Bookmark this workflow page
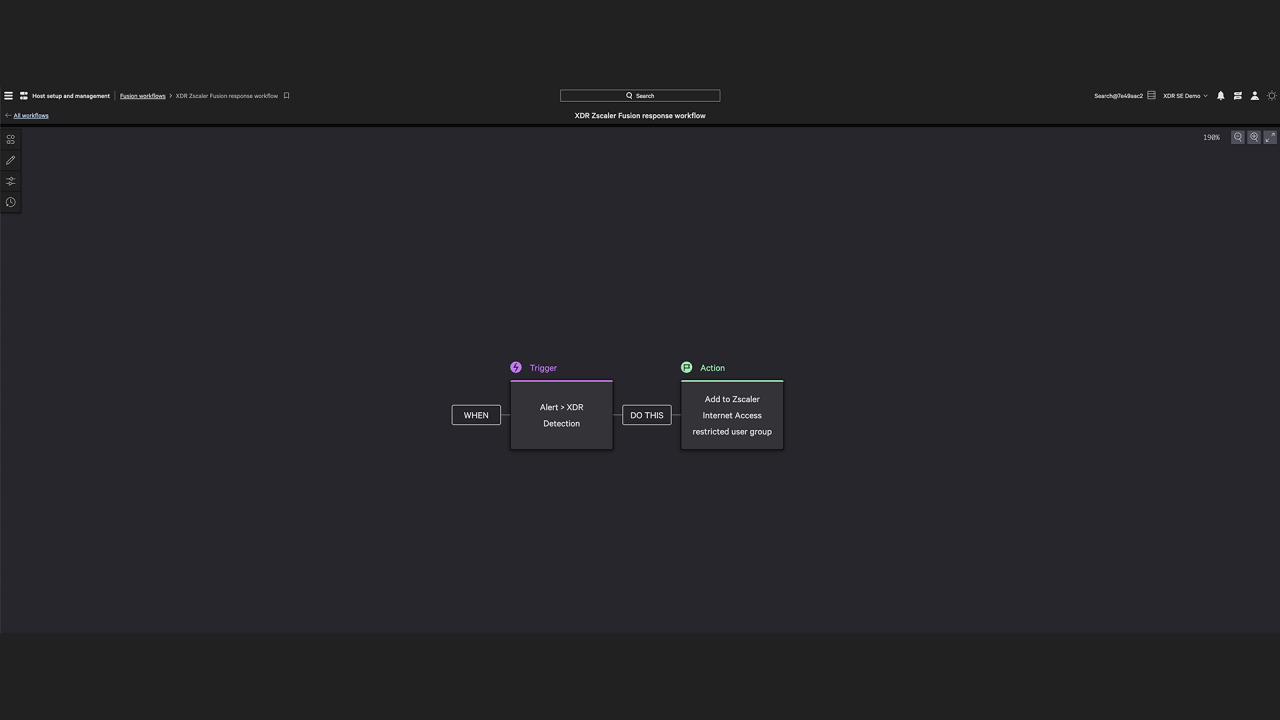 286,96
